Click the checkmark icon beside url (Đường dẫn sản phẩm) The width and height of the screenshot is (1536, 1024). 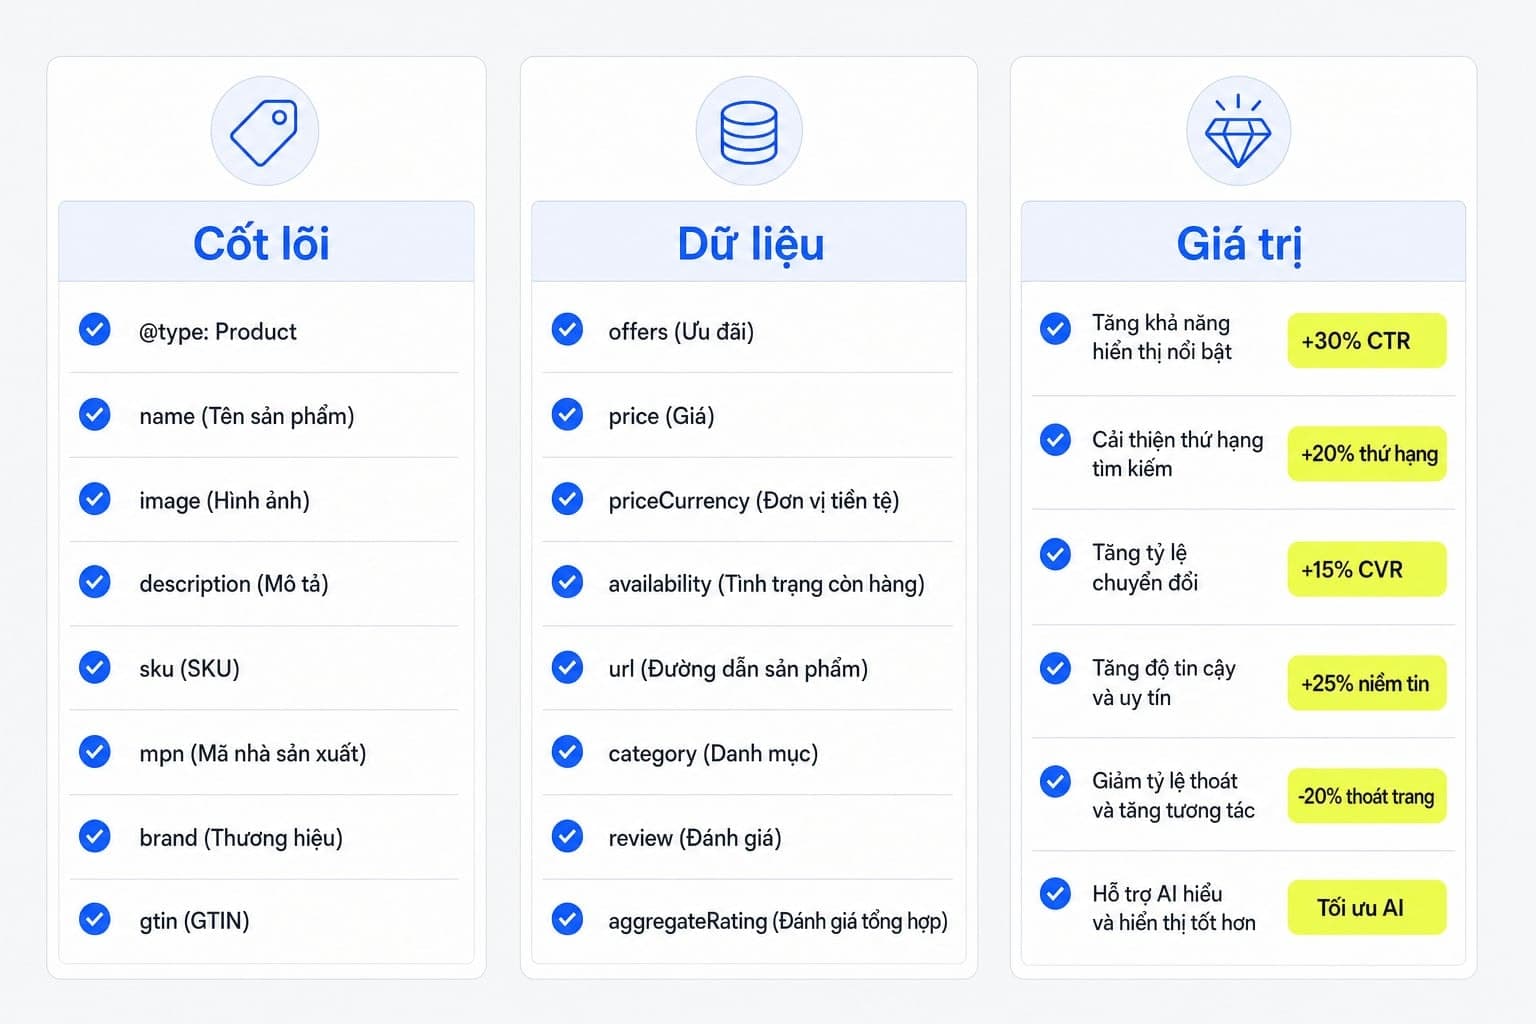(x=567, y=667)
